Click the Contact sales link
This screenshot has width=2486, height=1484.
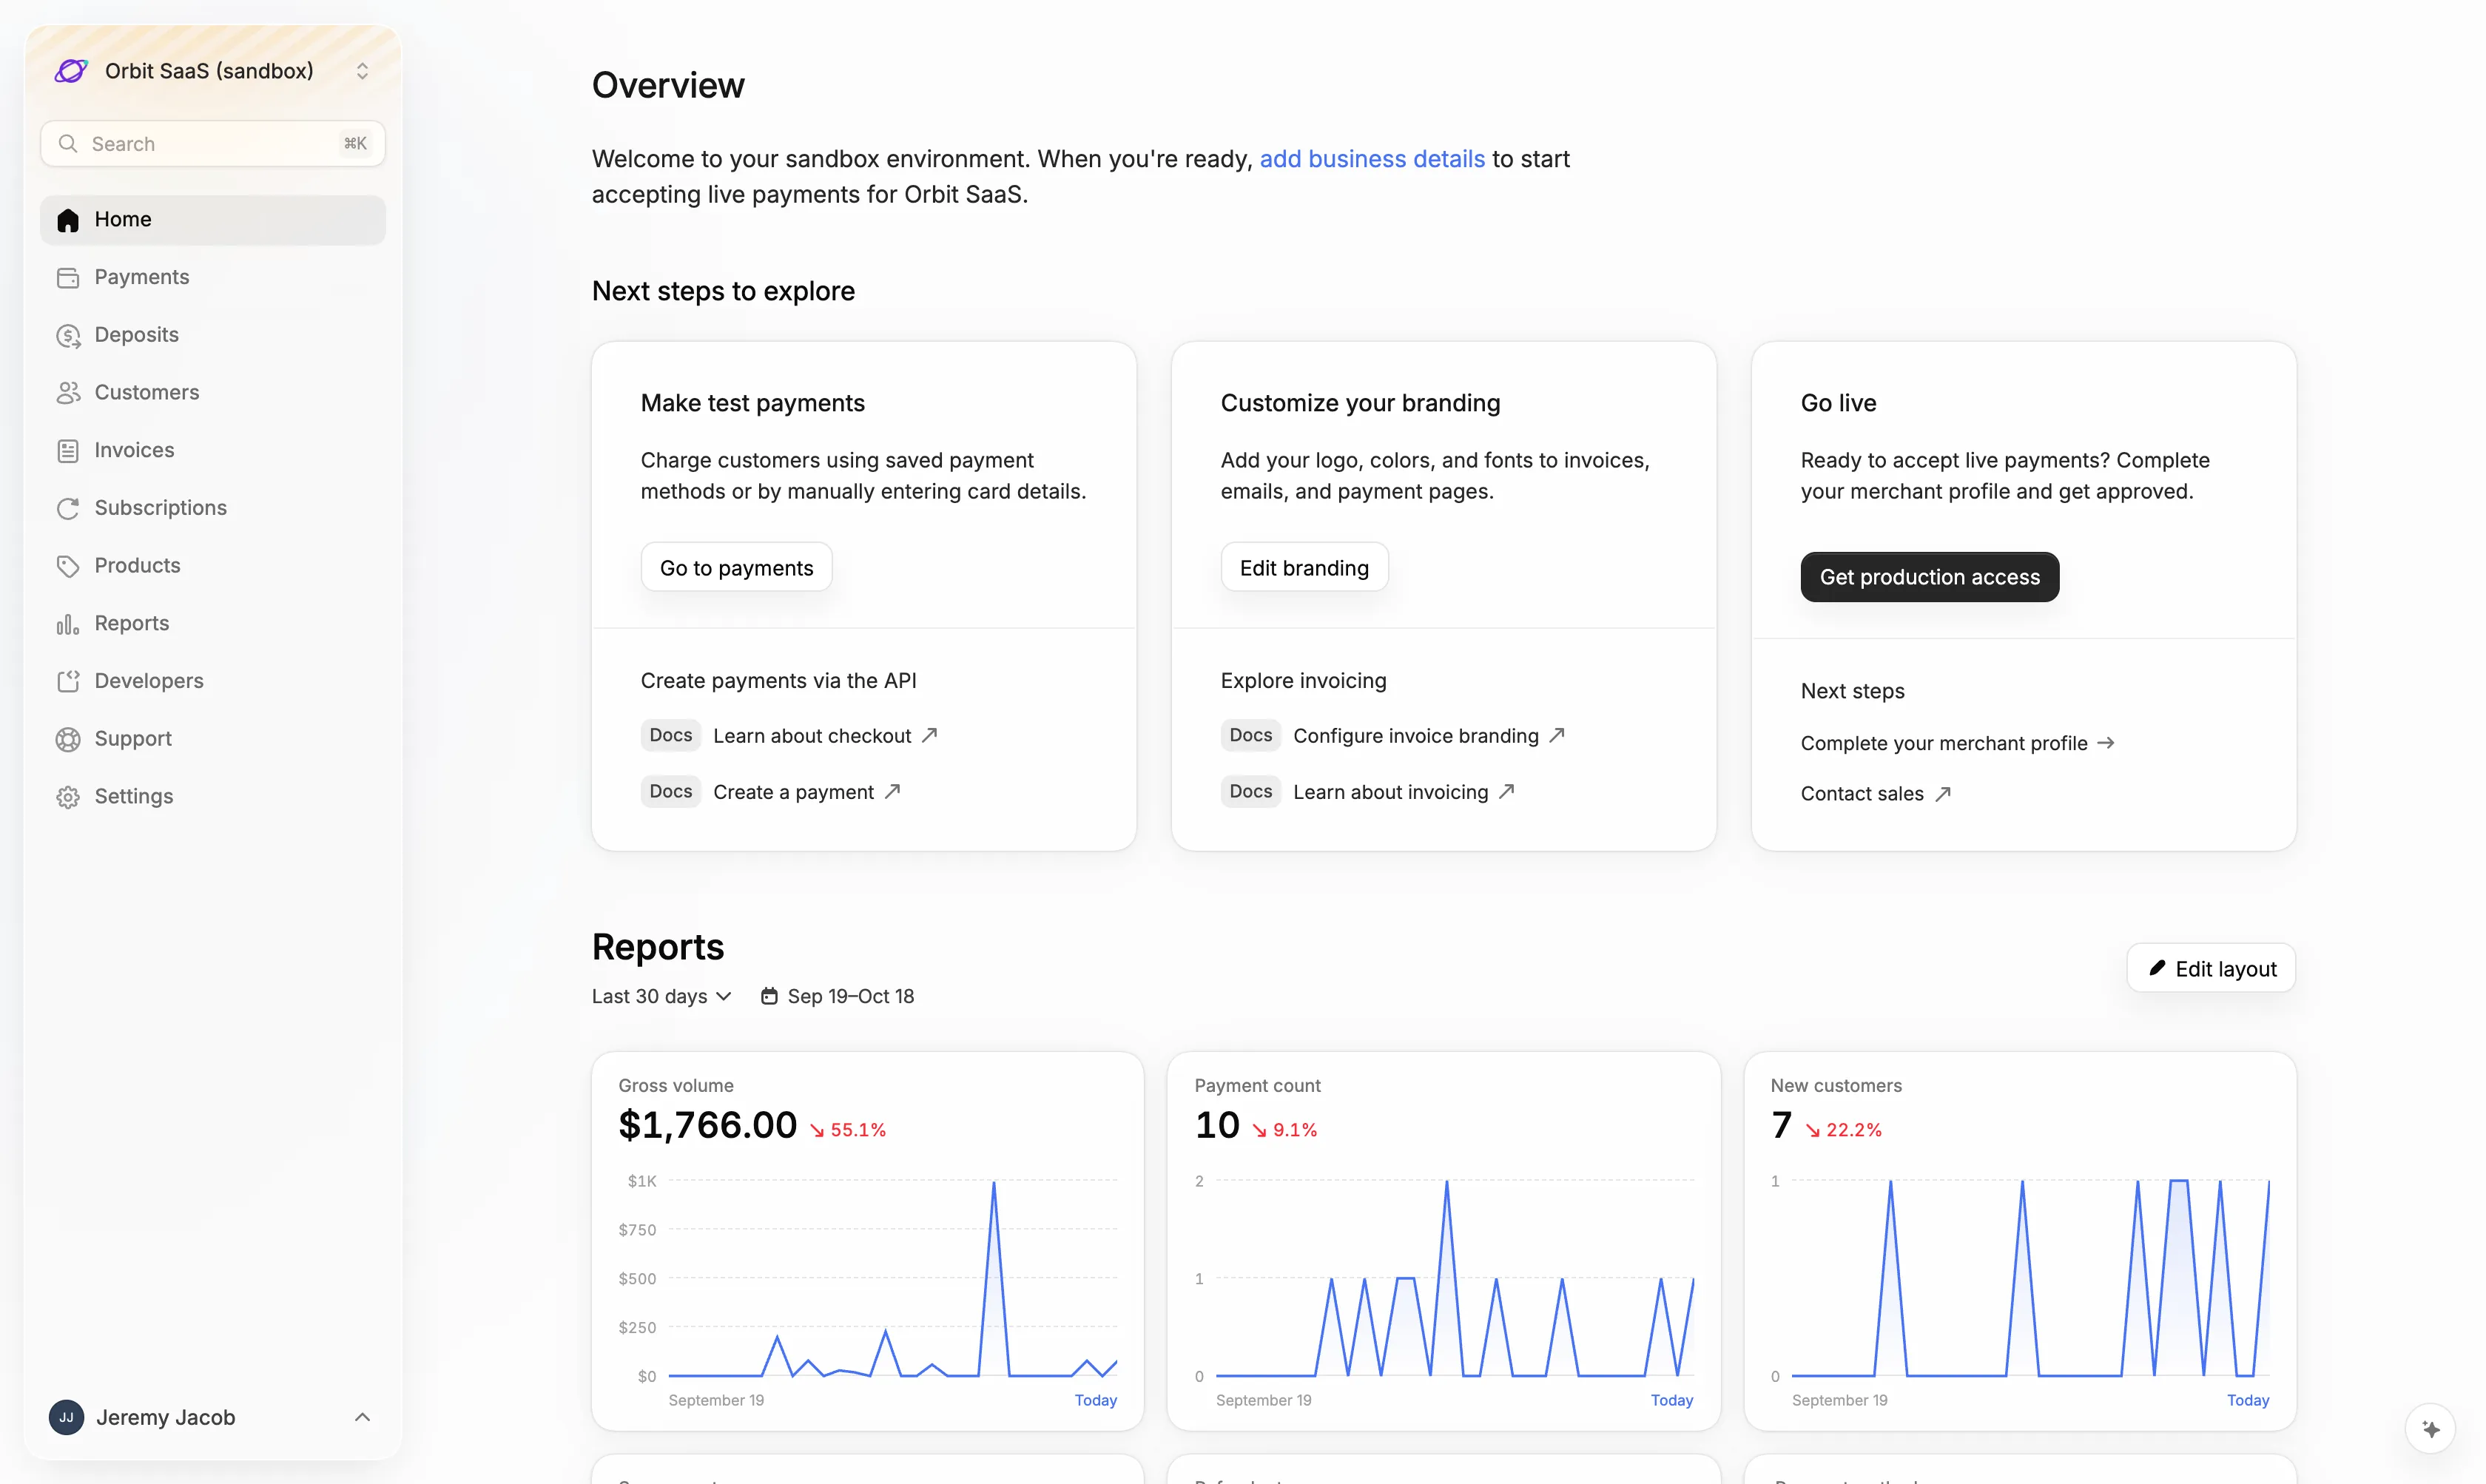tap(1875, 794)
